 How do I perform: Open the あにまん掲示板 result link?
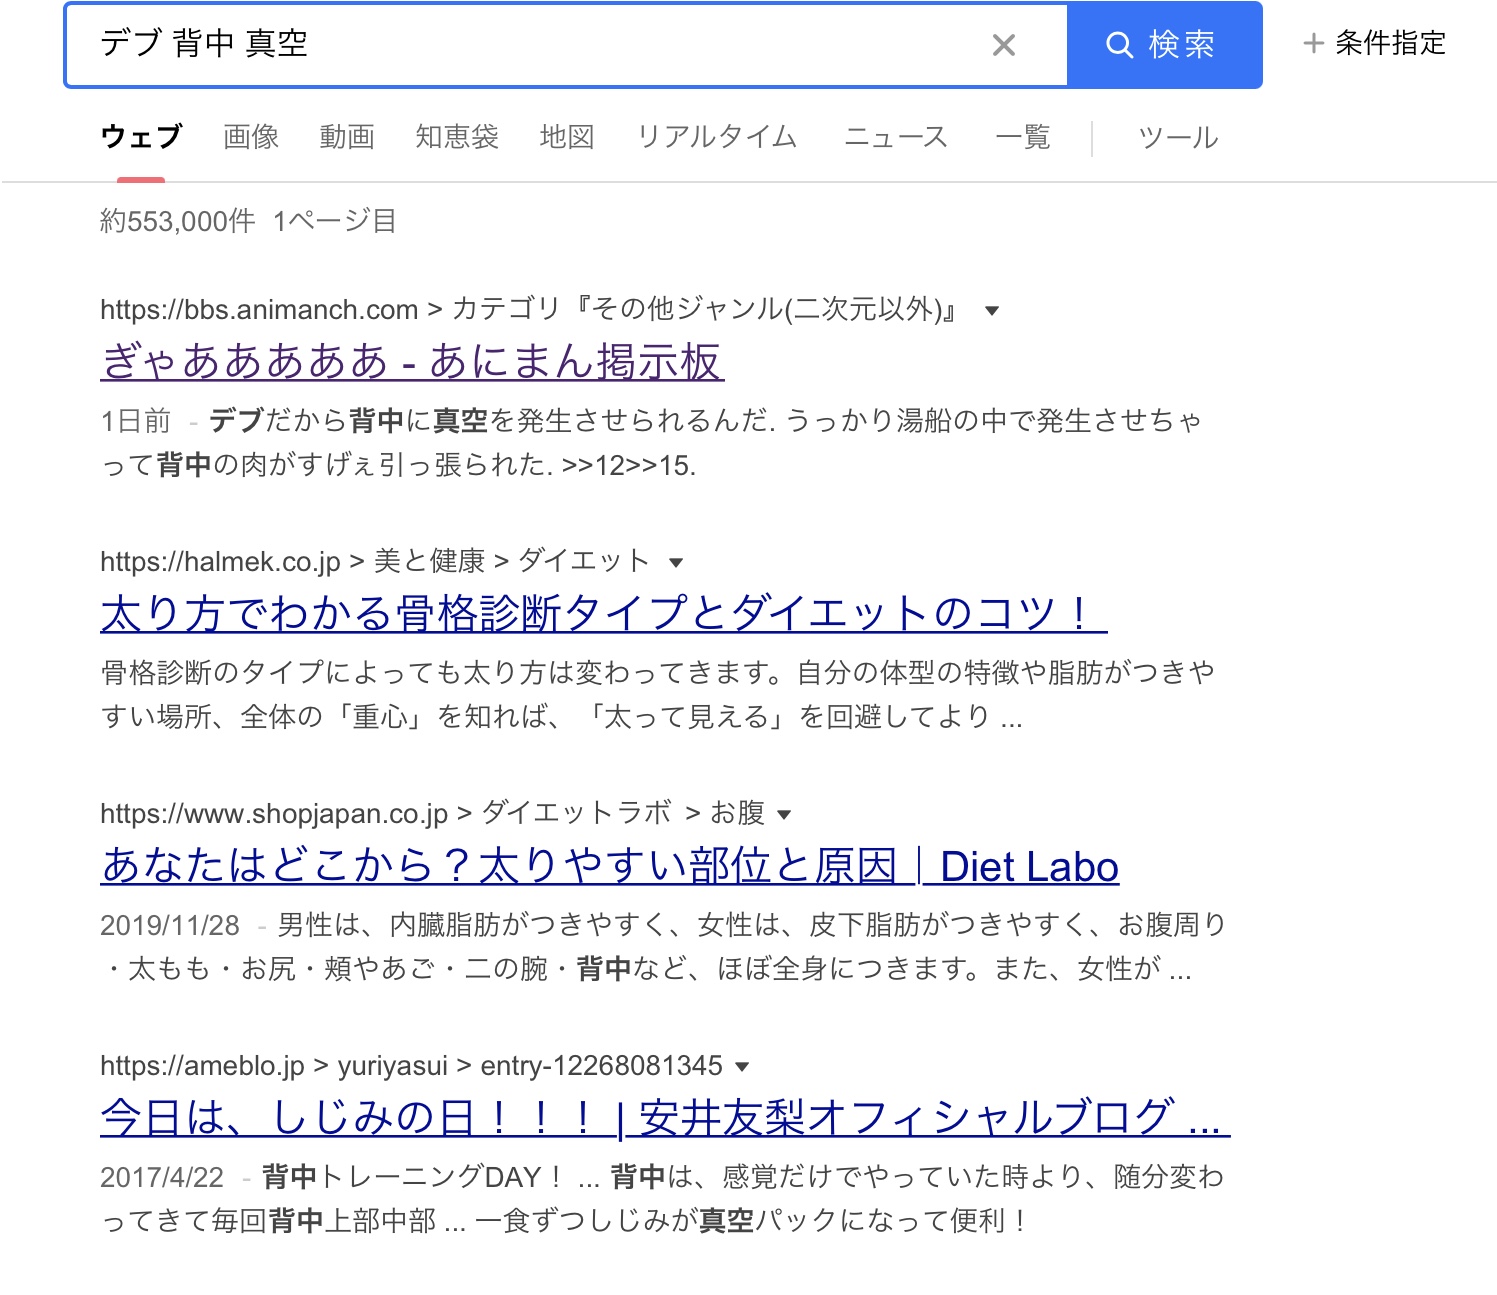click(412, 362)
